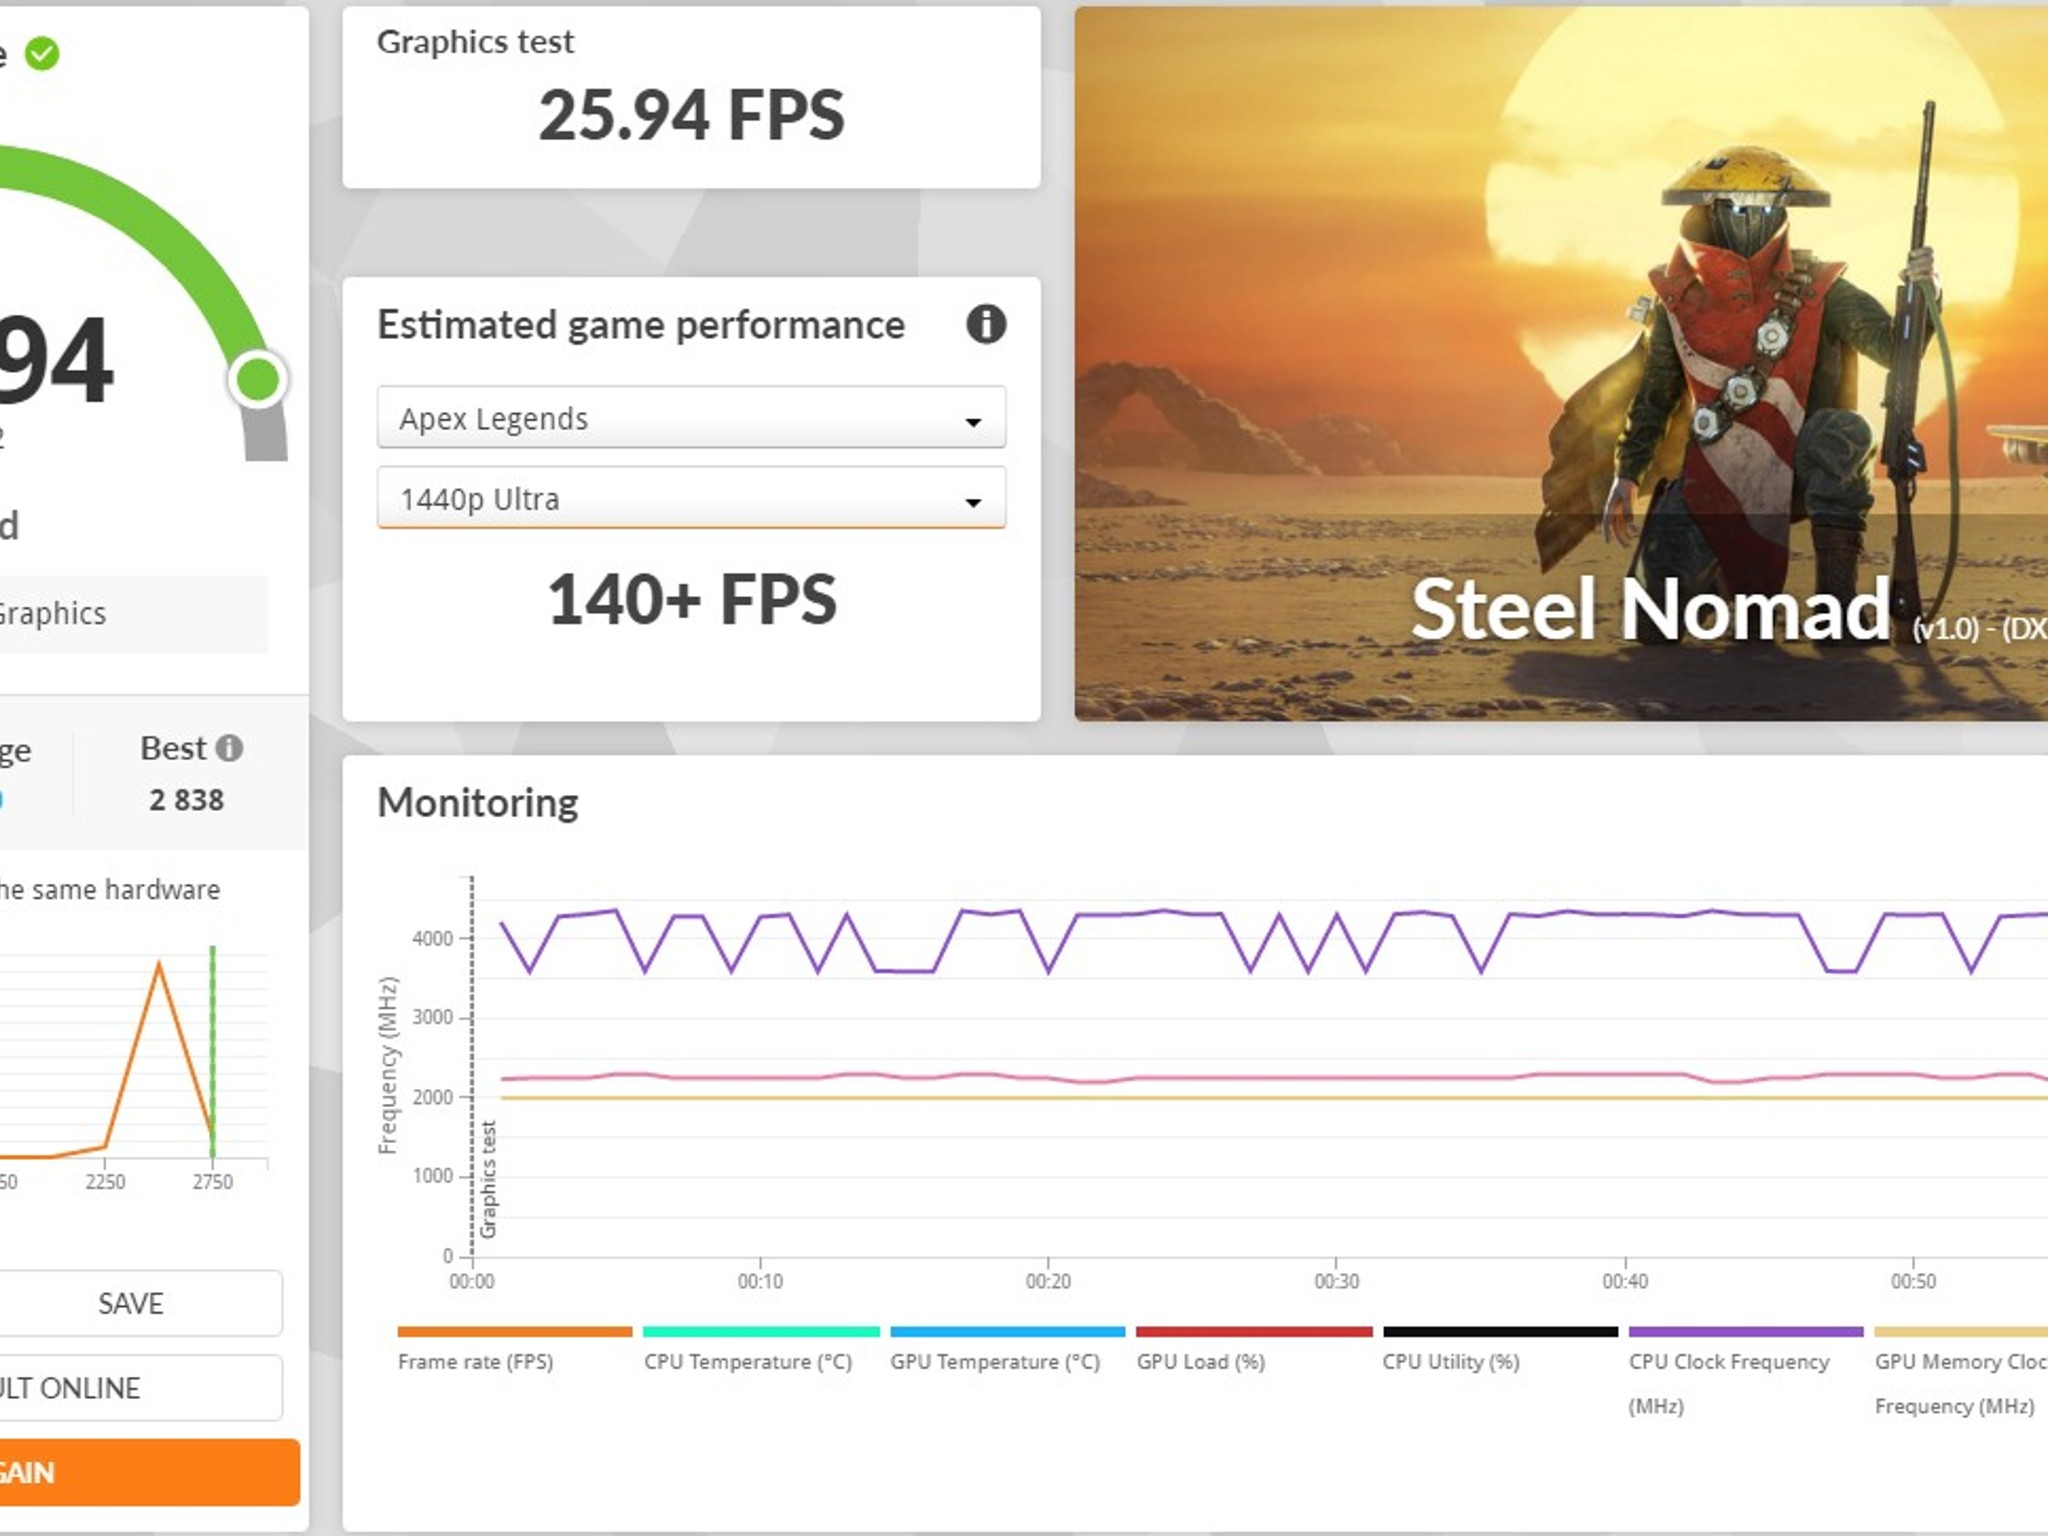Click the green score gauge indicator knob
Image resolution: width=2048 pixels, height=1536 pixels.
[258, 380]
